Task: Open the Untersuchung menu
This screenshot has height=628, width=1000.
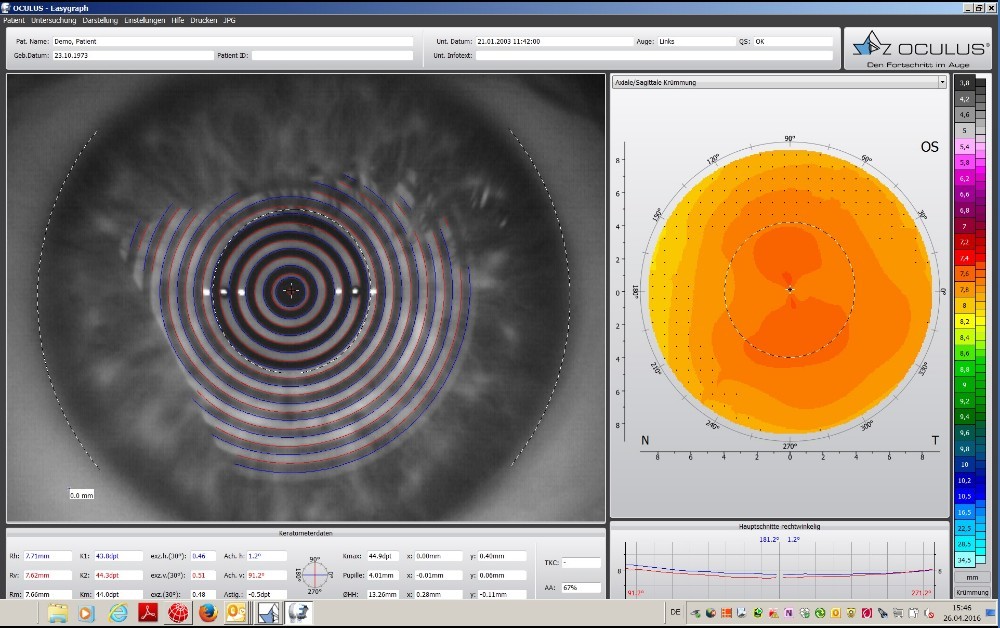Action: 54,20
